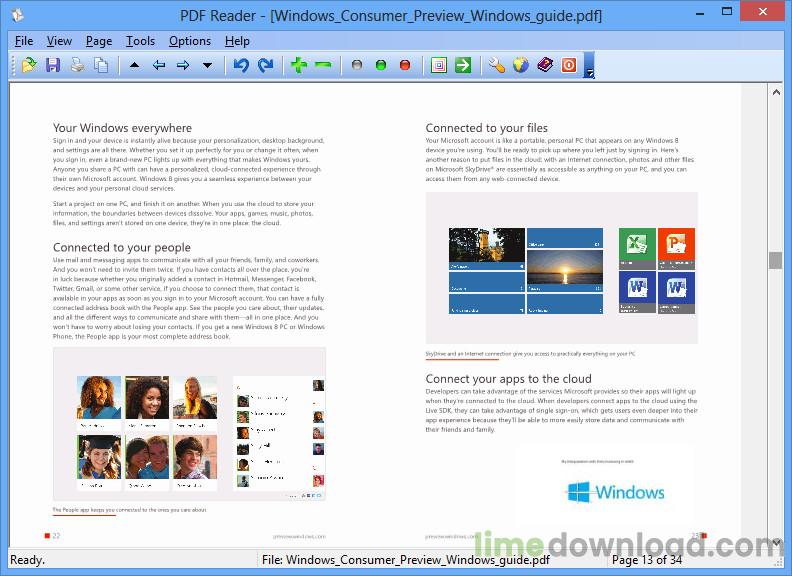Click the green go-to arrow icon

tap(463, 65)
